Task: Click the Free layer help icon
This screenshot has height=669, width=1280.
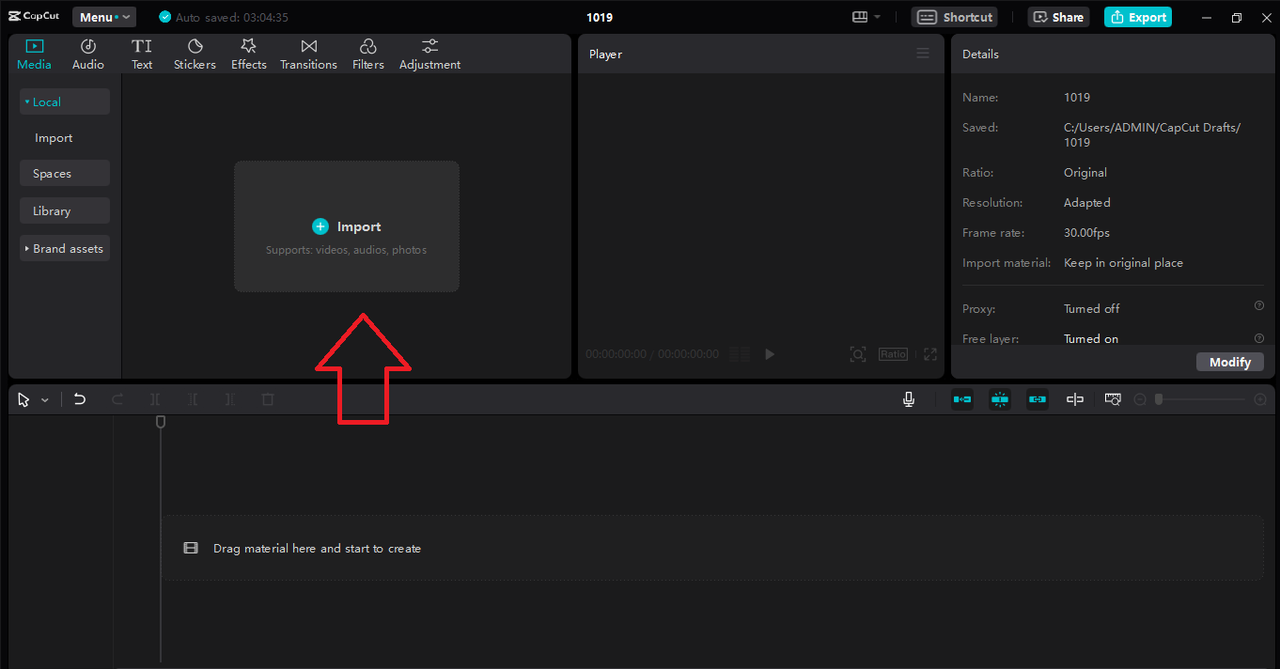Action: [x=1259, y=338]
